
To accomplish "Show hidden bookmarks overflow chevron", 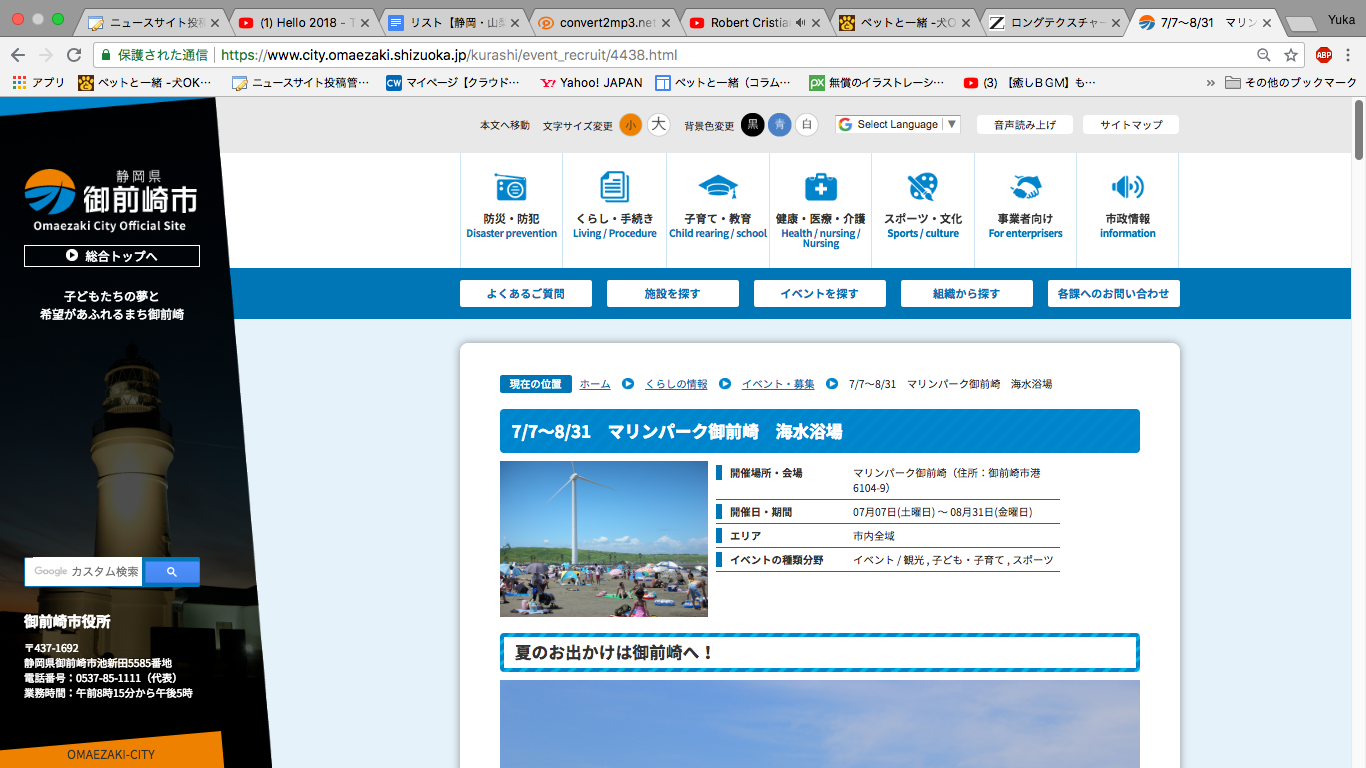I will (1211, 83).
